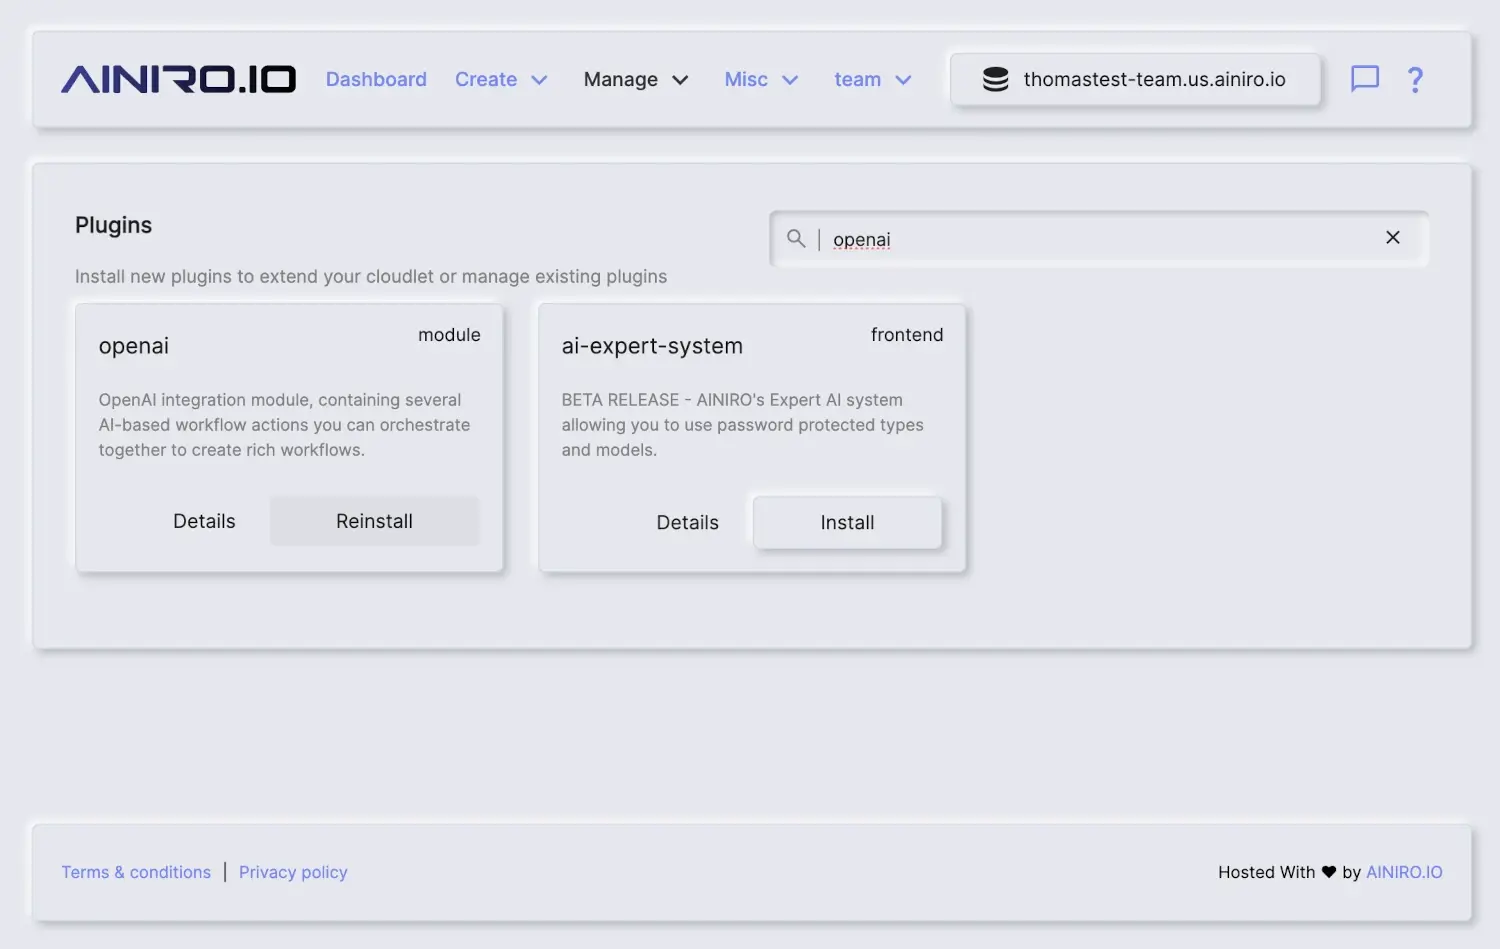This screenshot has height=949, width=1500.
Task: Click the OpenAI integration module description text
Action: (284, 425)
